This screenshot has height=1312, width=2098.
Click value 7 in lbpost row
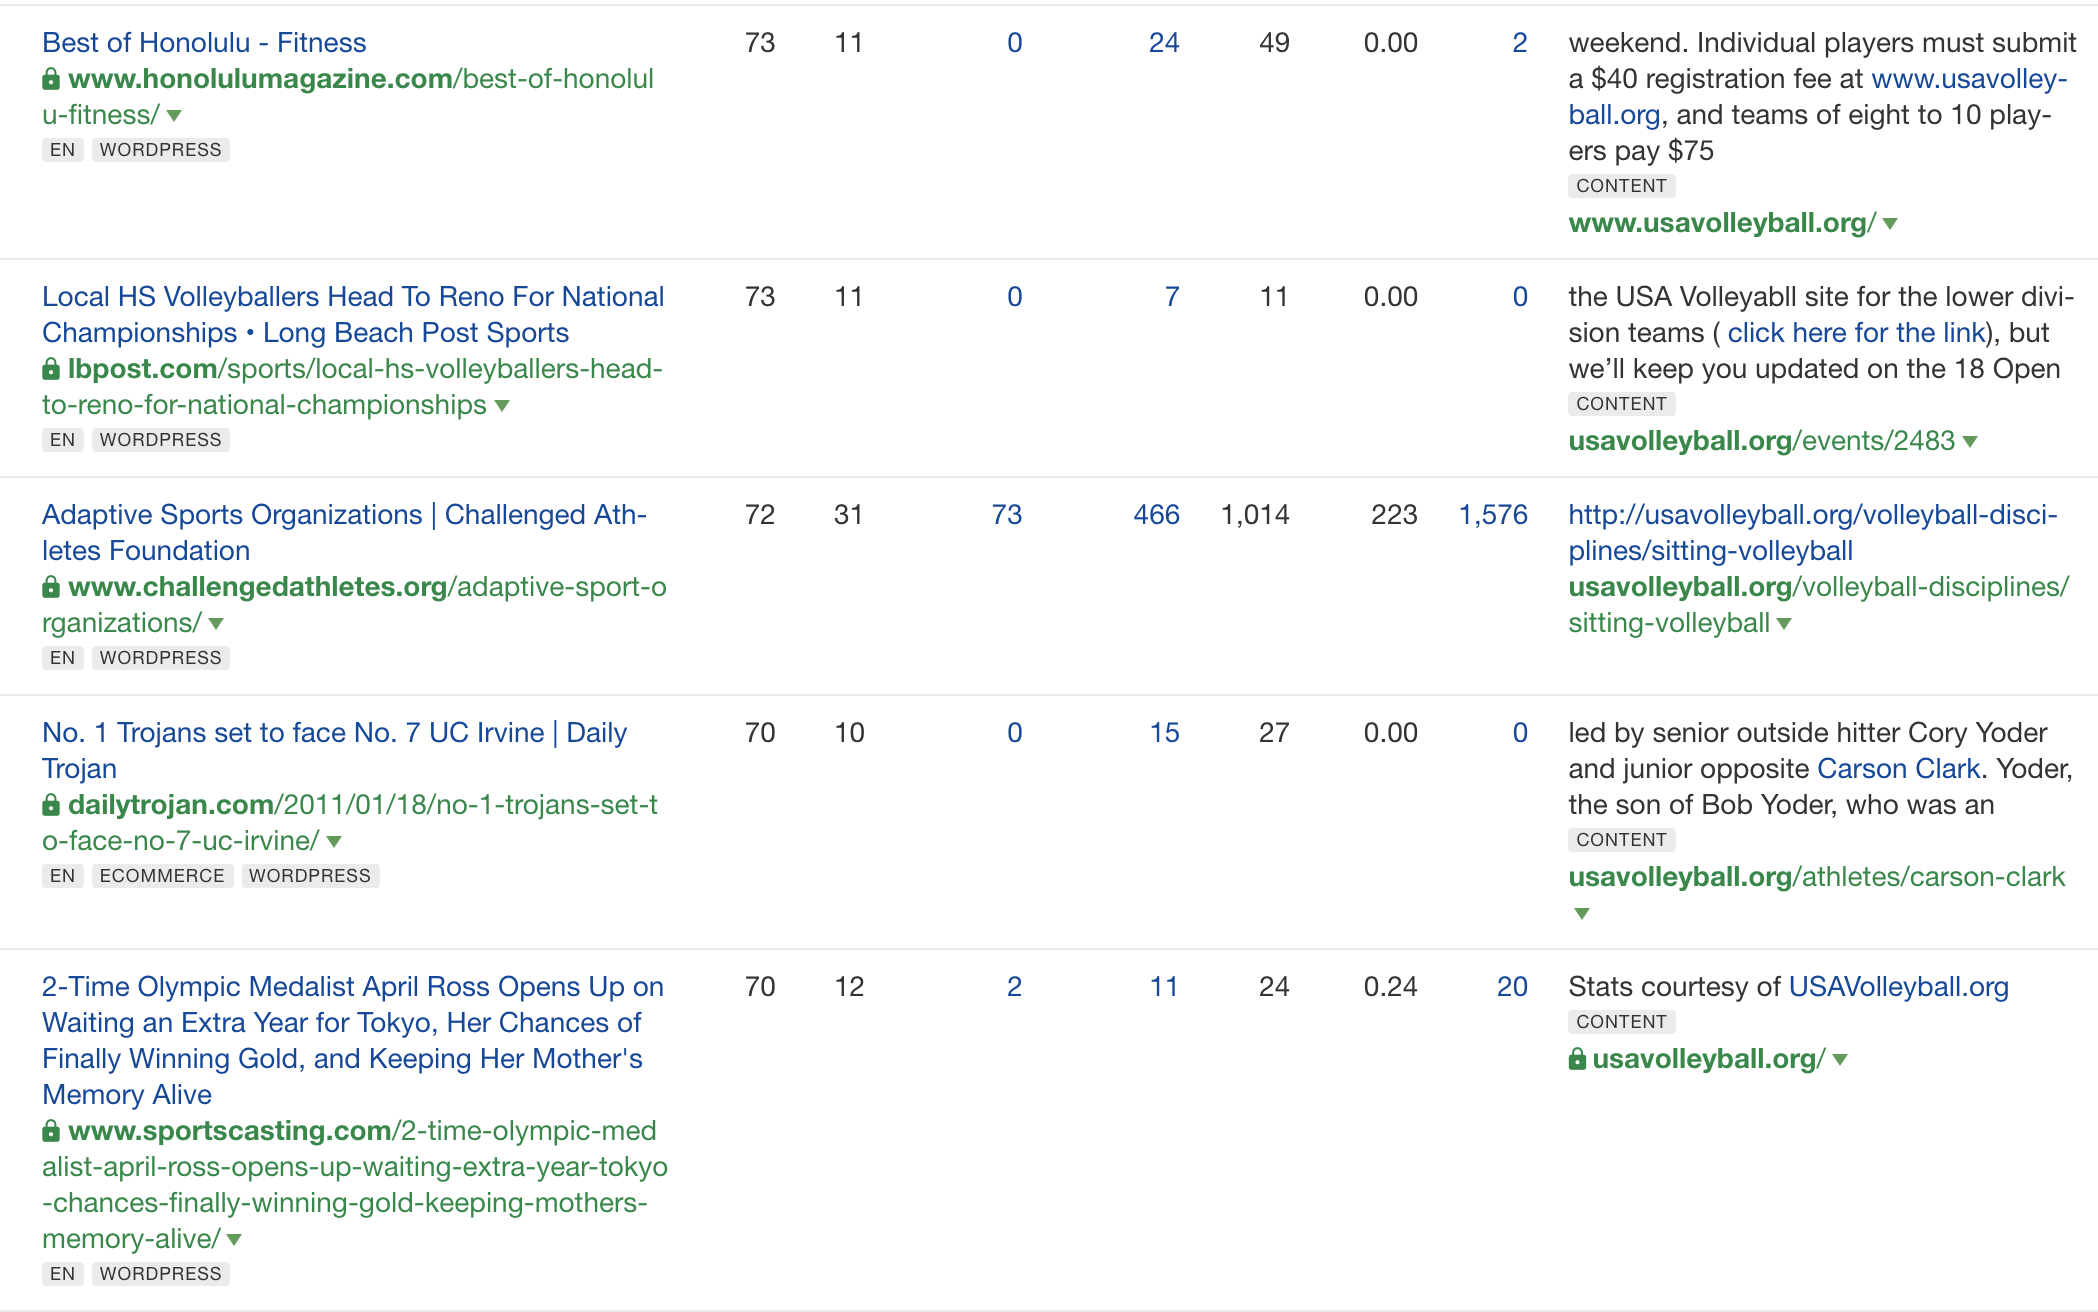(1172, 297)
